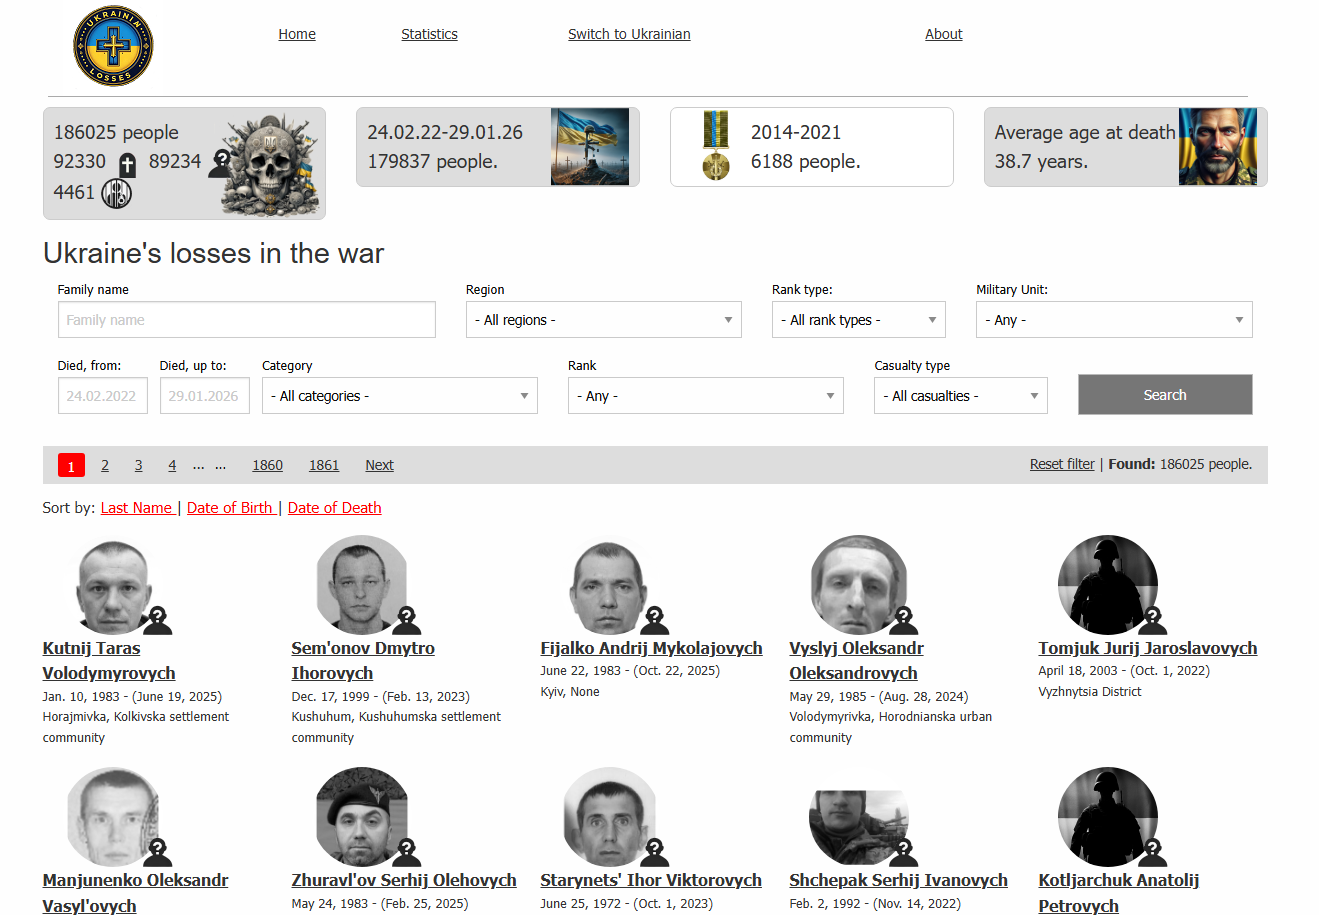The height and width of the screenshot is (915, 1319).
Task: Focus the Family name input field
Action: pos(247,320)
